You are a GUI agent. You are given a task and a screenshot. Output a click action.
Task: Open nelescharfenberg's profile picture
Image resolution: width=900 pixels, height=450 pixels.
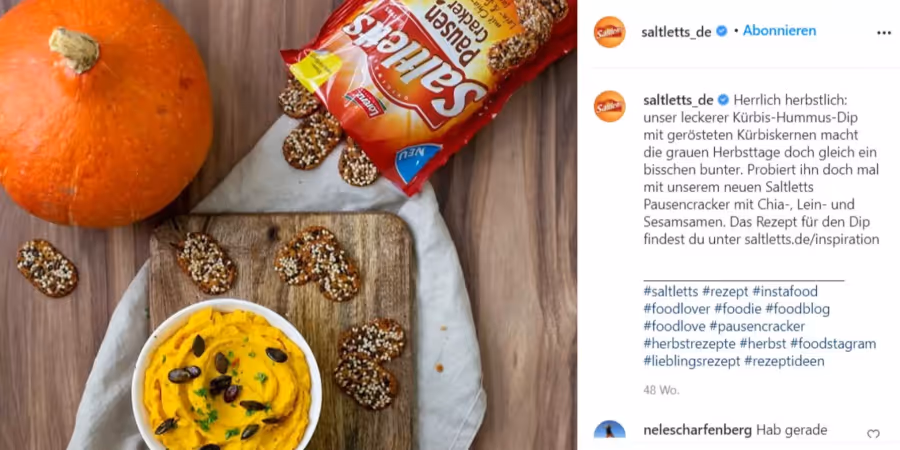(x=610, y=435)
